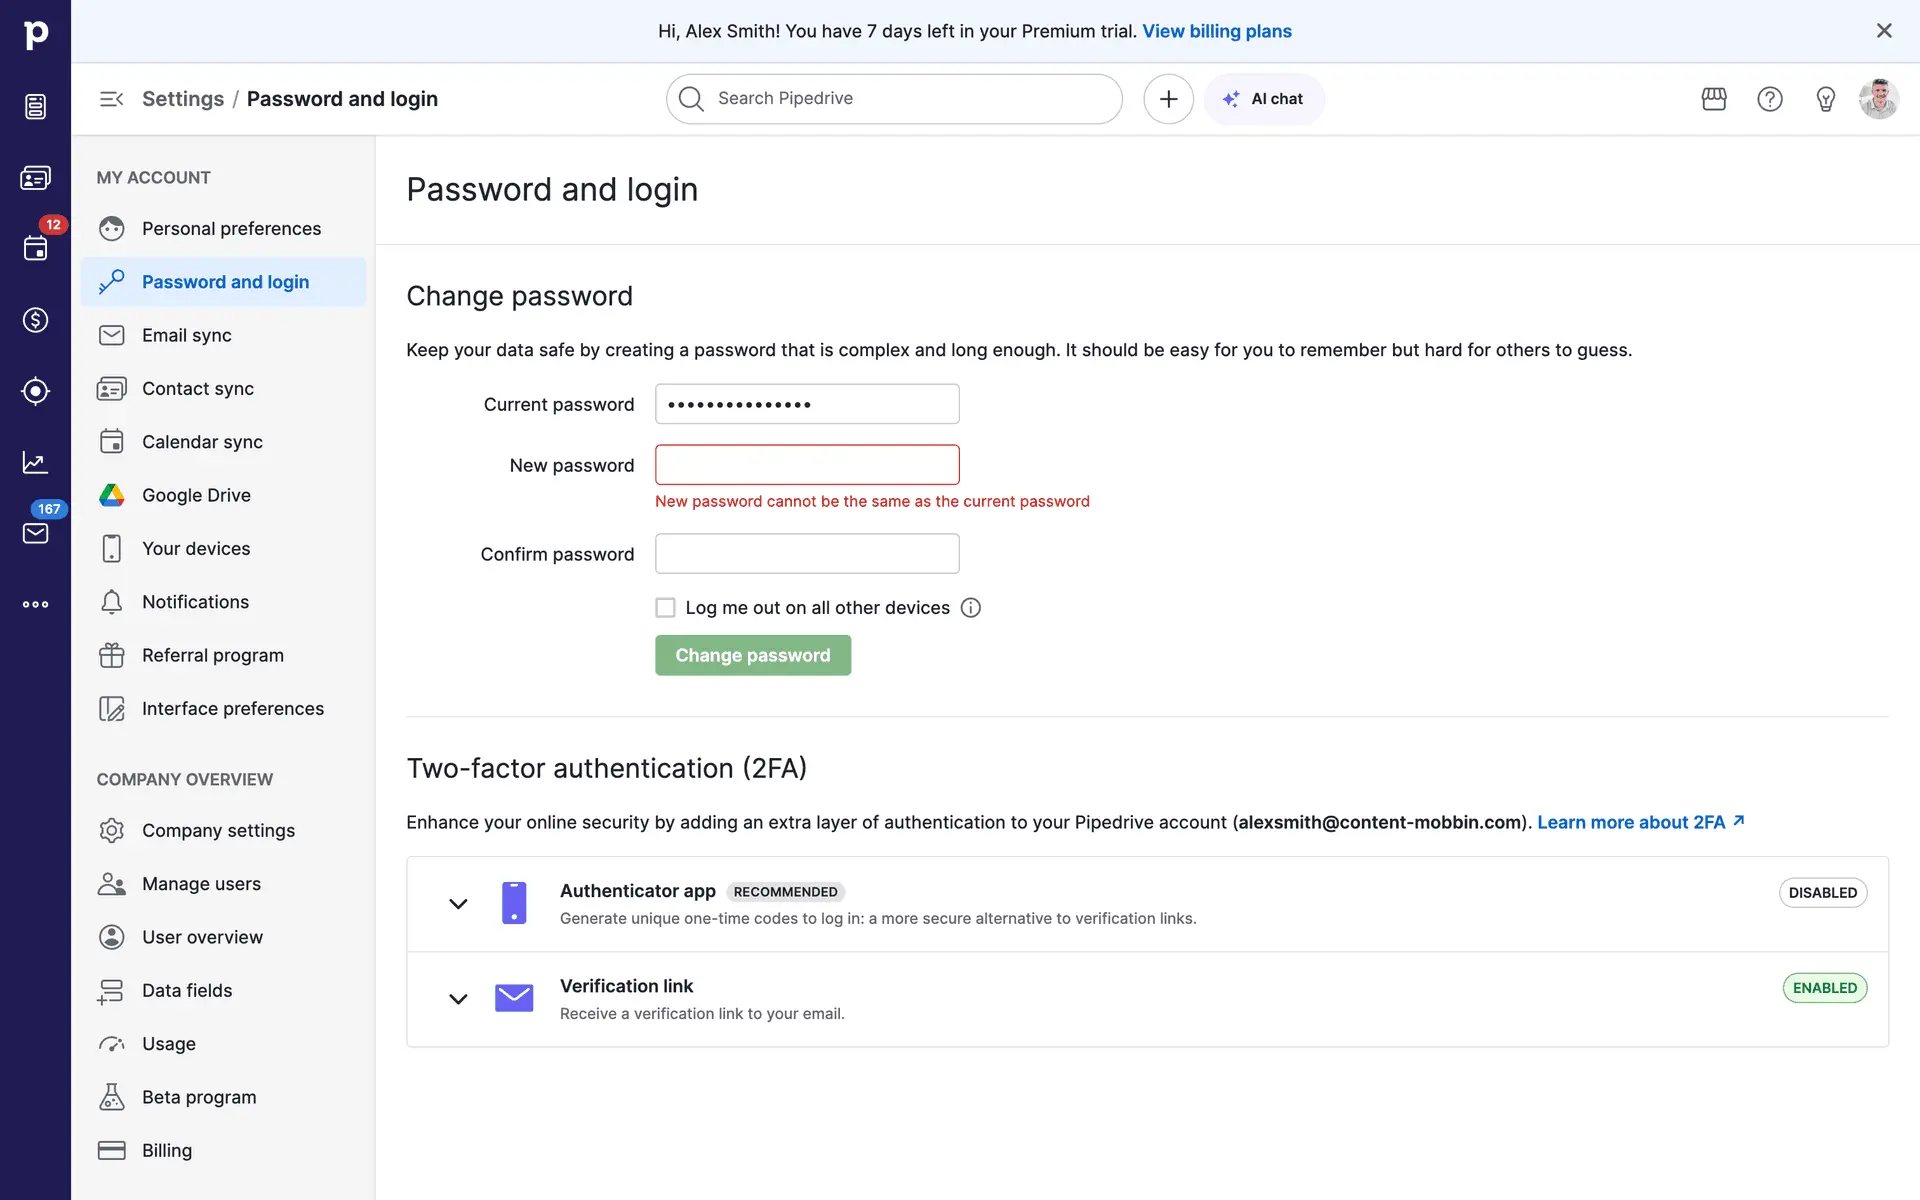
Task: Click the quick add plus button
Action: click(1168, 99)
